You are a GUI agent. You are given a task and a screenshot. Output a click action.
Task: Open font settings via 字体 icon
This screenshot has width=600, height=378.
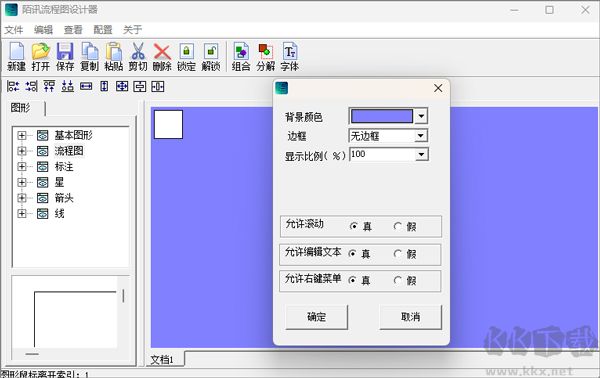coord(290,57)
